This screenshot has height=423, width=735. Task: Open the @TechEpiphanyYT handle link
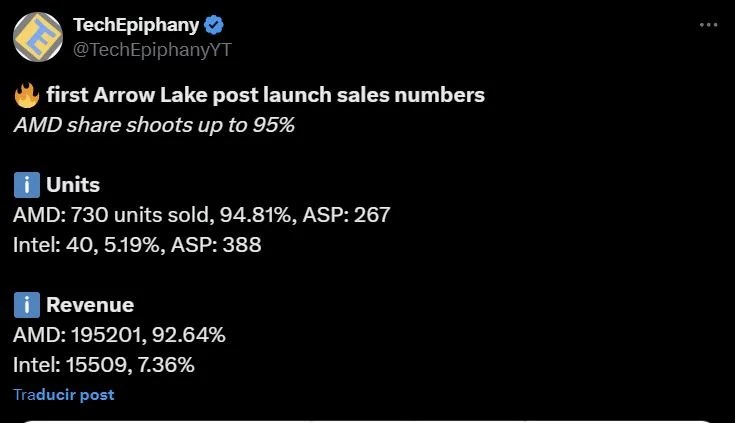(x=152, y=50)
